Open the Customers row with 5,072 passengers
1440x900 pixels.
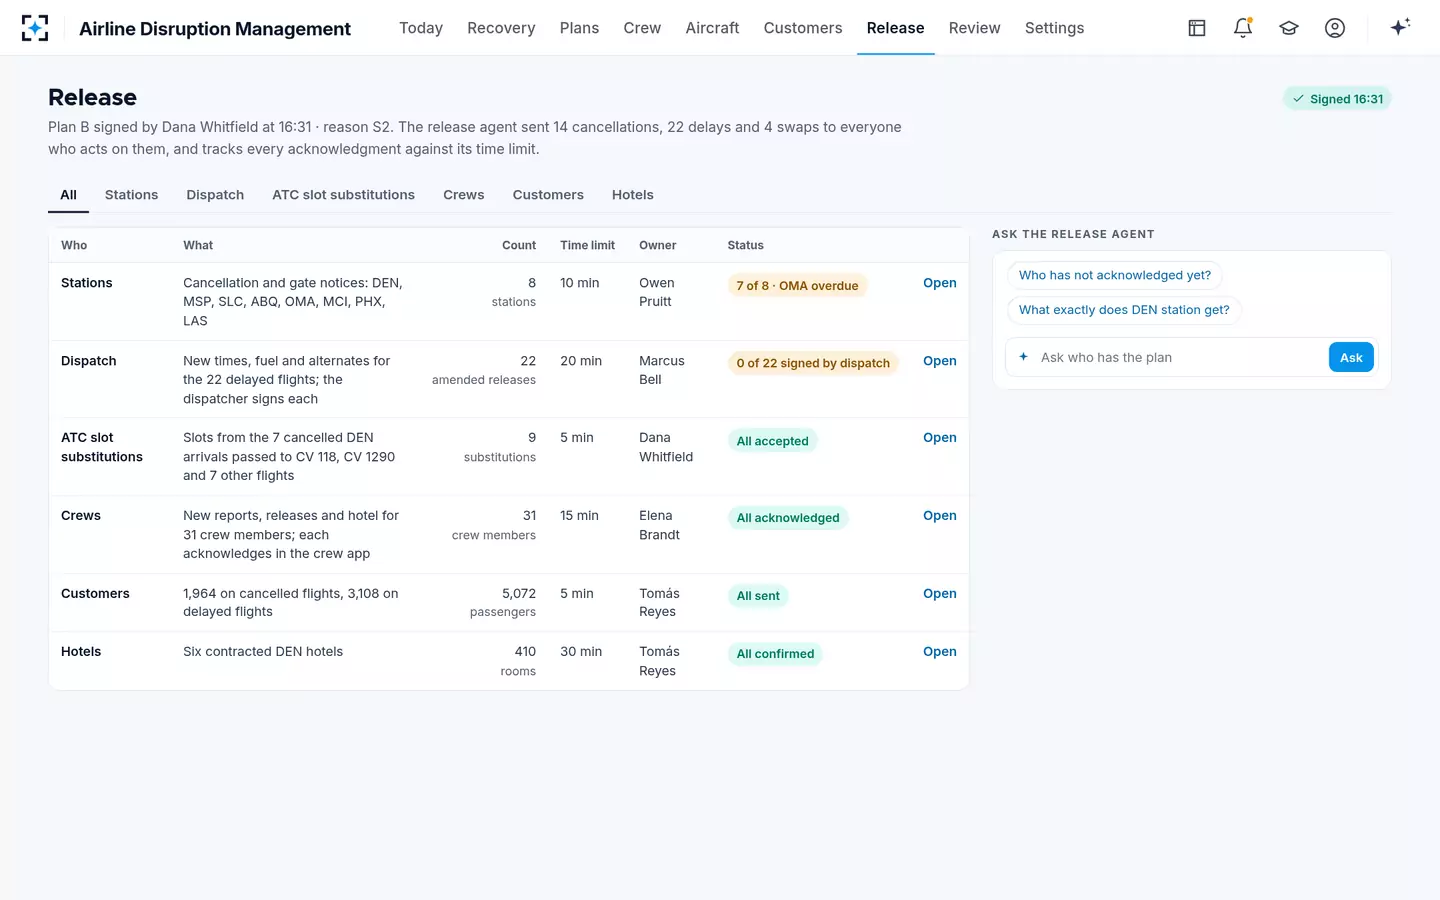[940, 594]
